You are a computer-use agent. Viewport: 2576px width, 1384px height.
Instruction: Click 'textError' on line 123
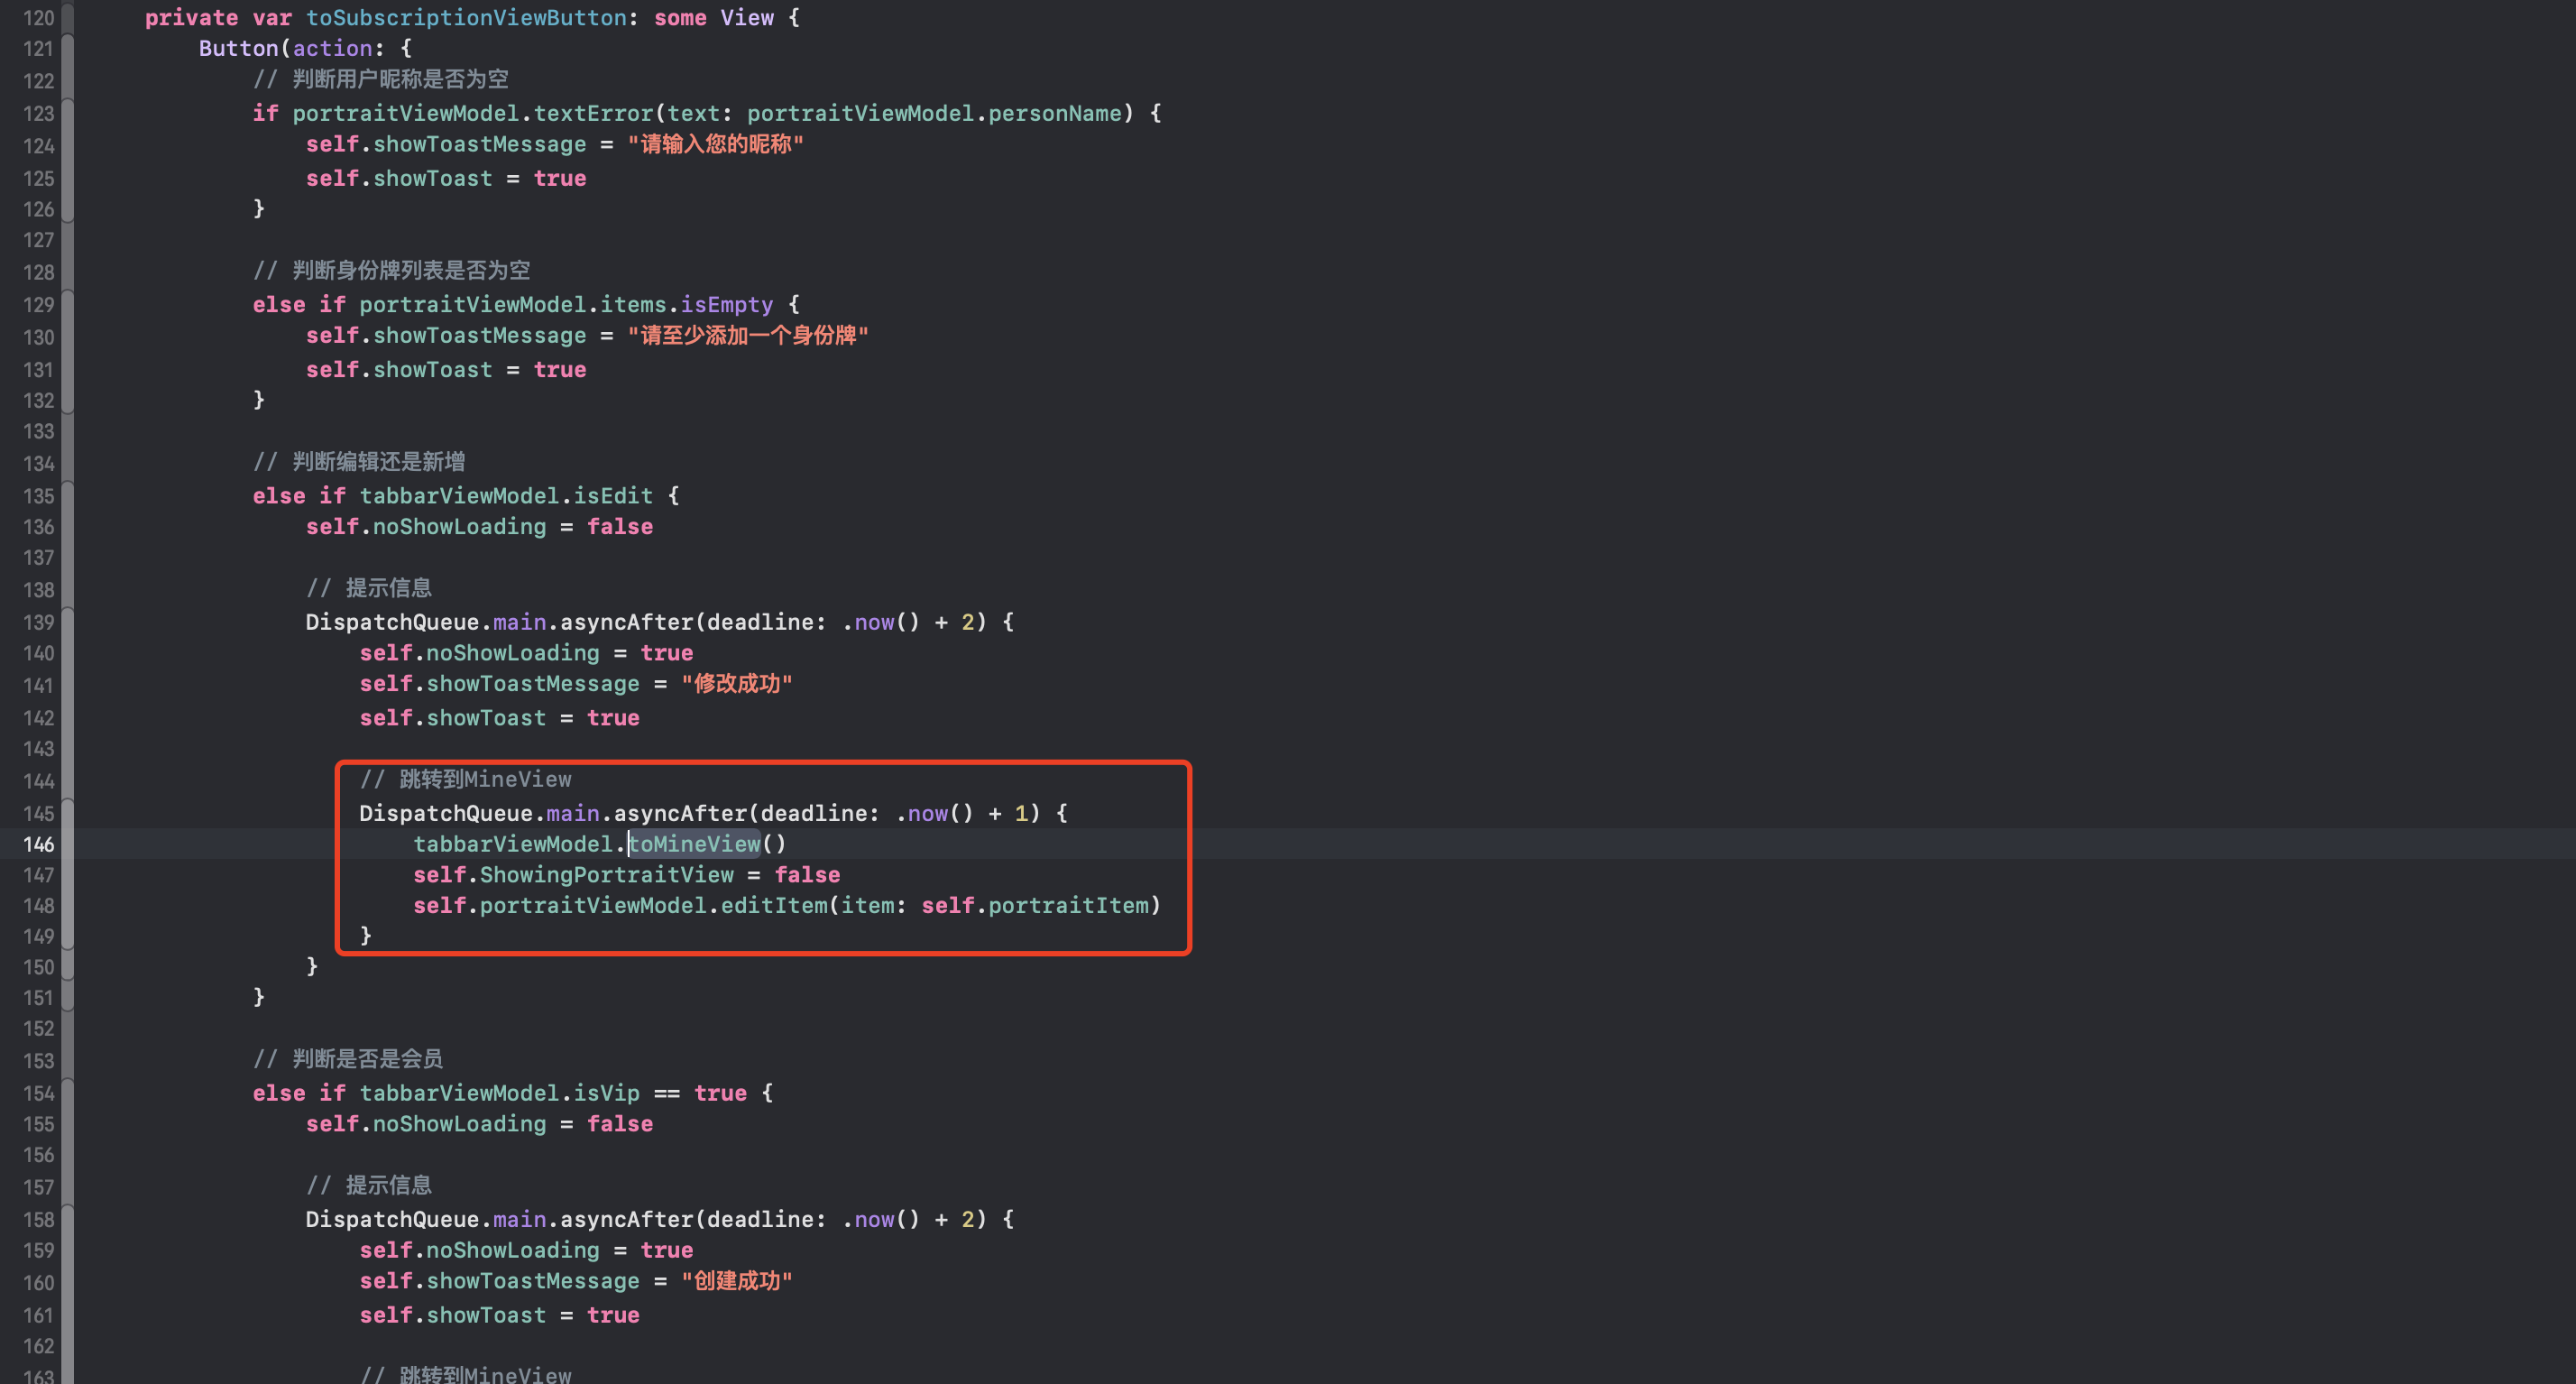point(593,113)
